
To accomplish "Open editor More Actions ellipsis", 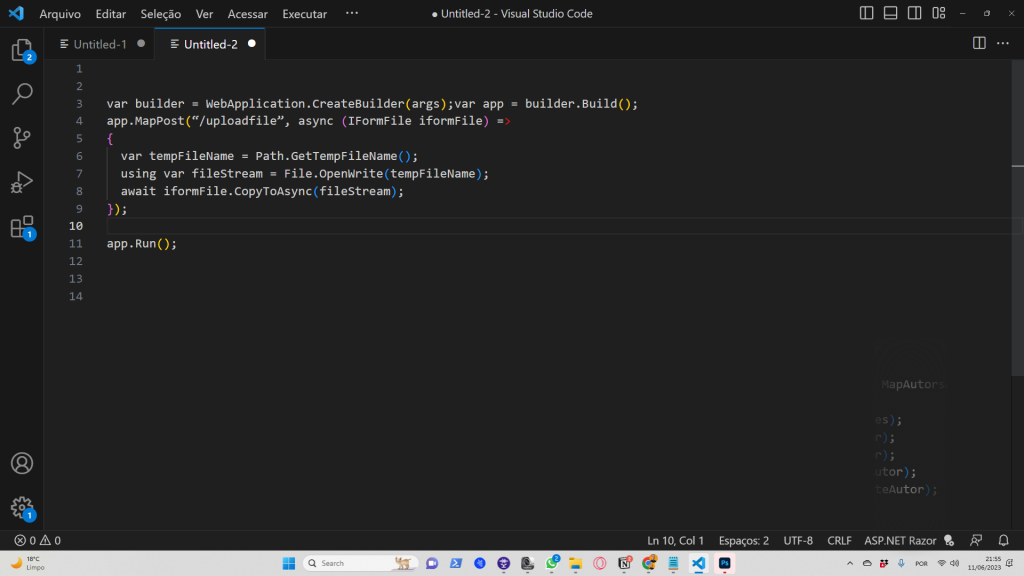I will tap(1003, 44).
